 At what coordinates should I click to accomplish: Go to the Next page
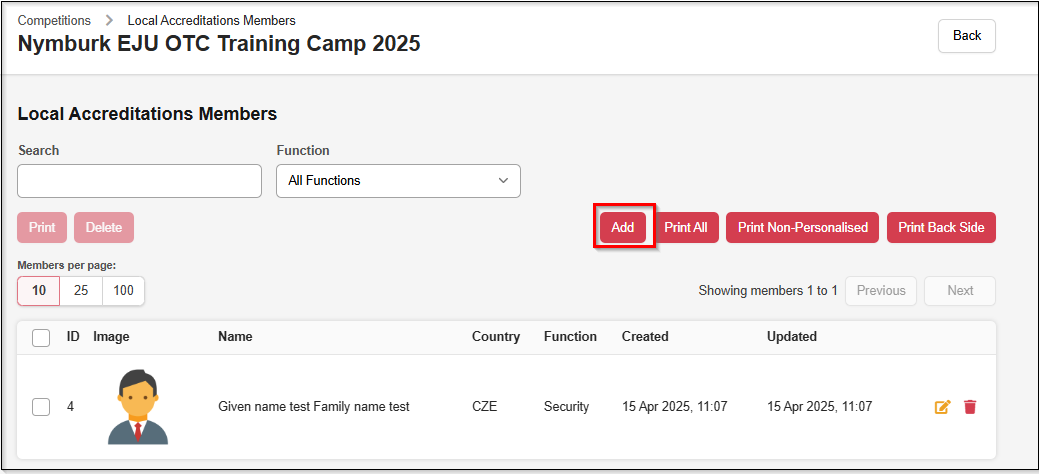pyautogui.click(x=960, y=291)
